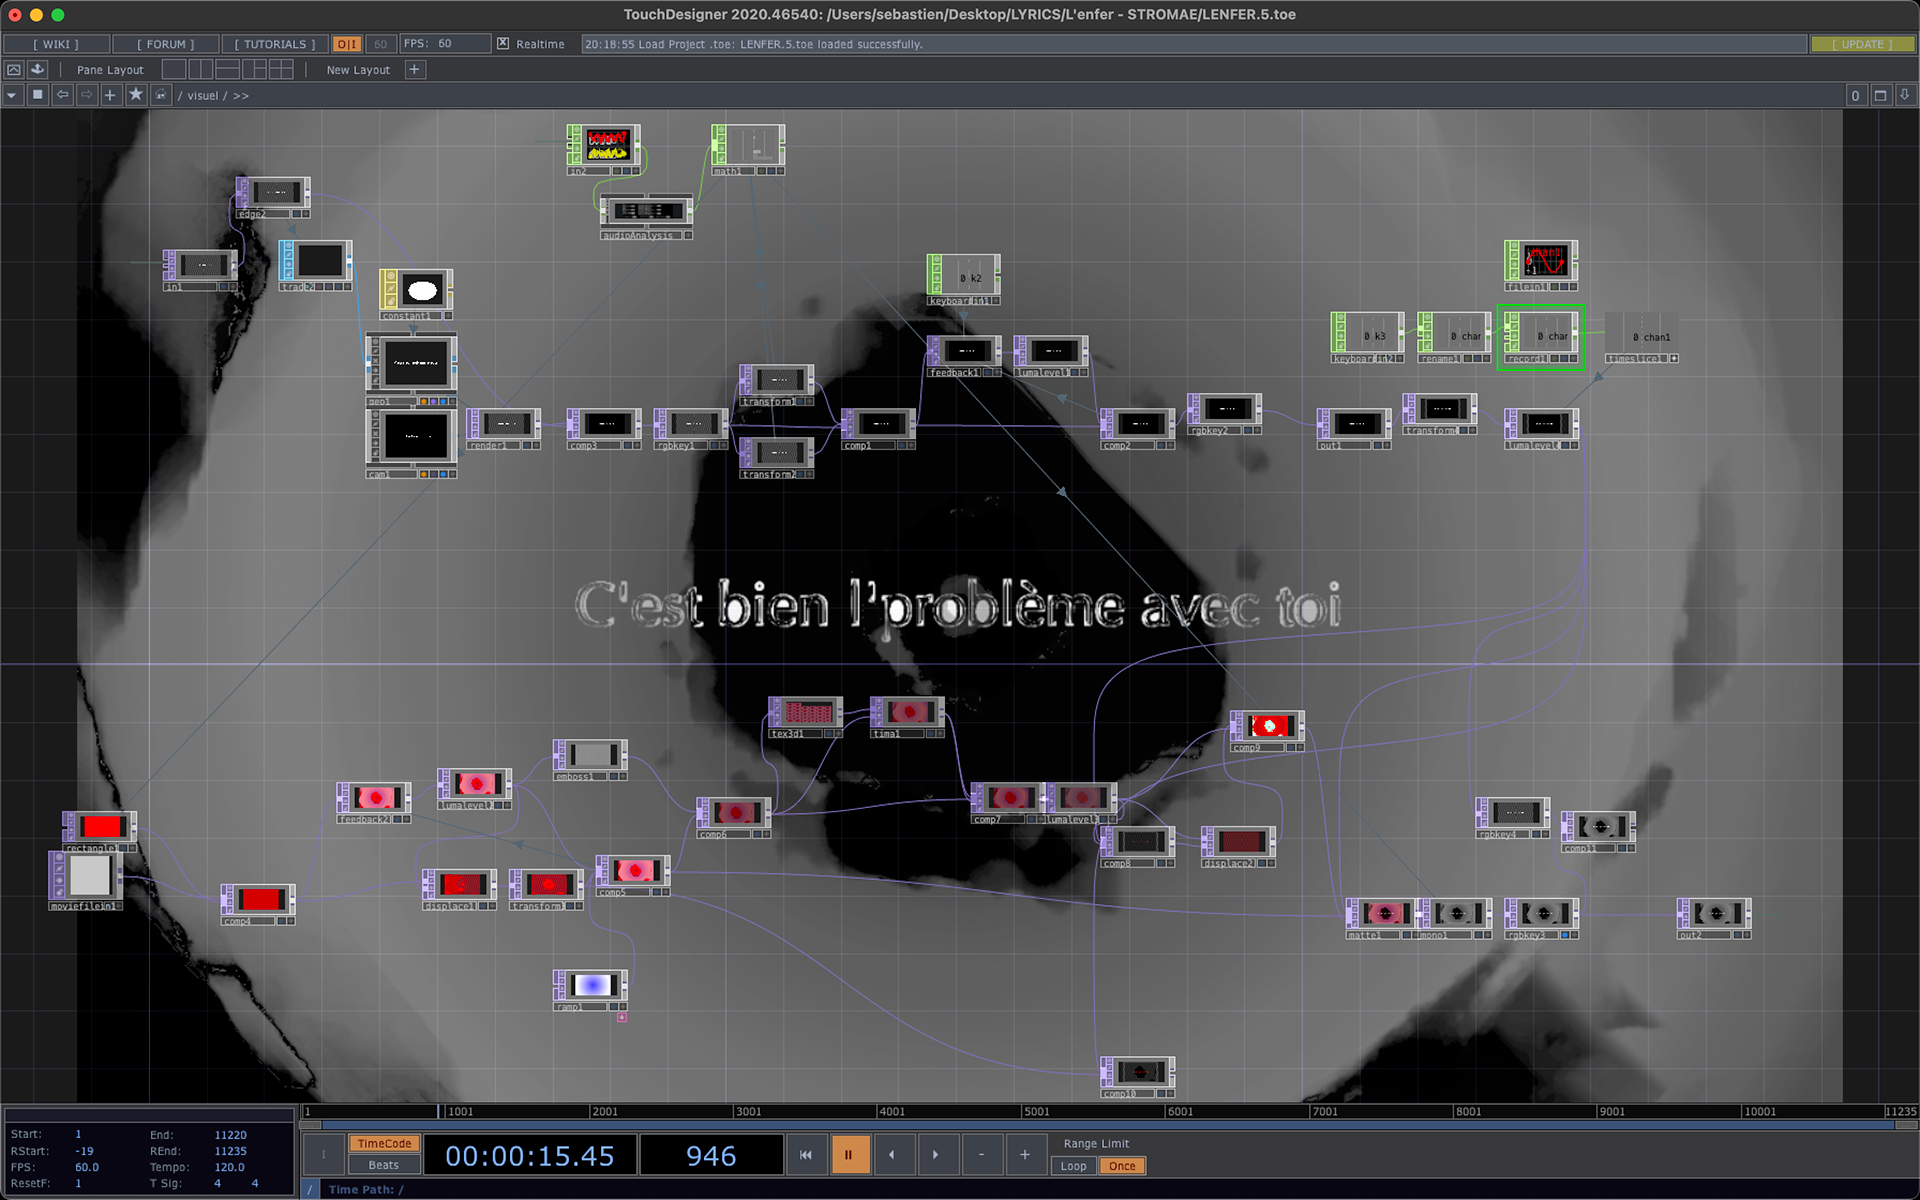Select the tex3d1 node
Image resolution: width=1920 pixels, height=1200 pixels.
pyautogui.click(x=806, y=717)
